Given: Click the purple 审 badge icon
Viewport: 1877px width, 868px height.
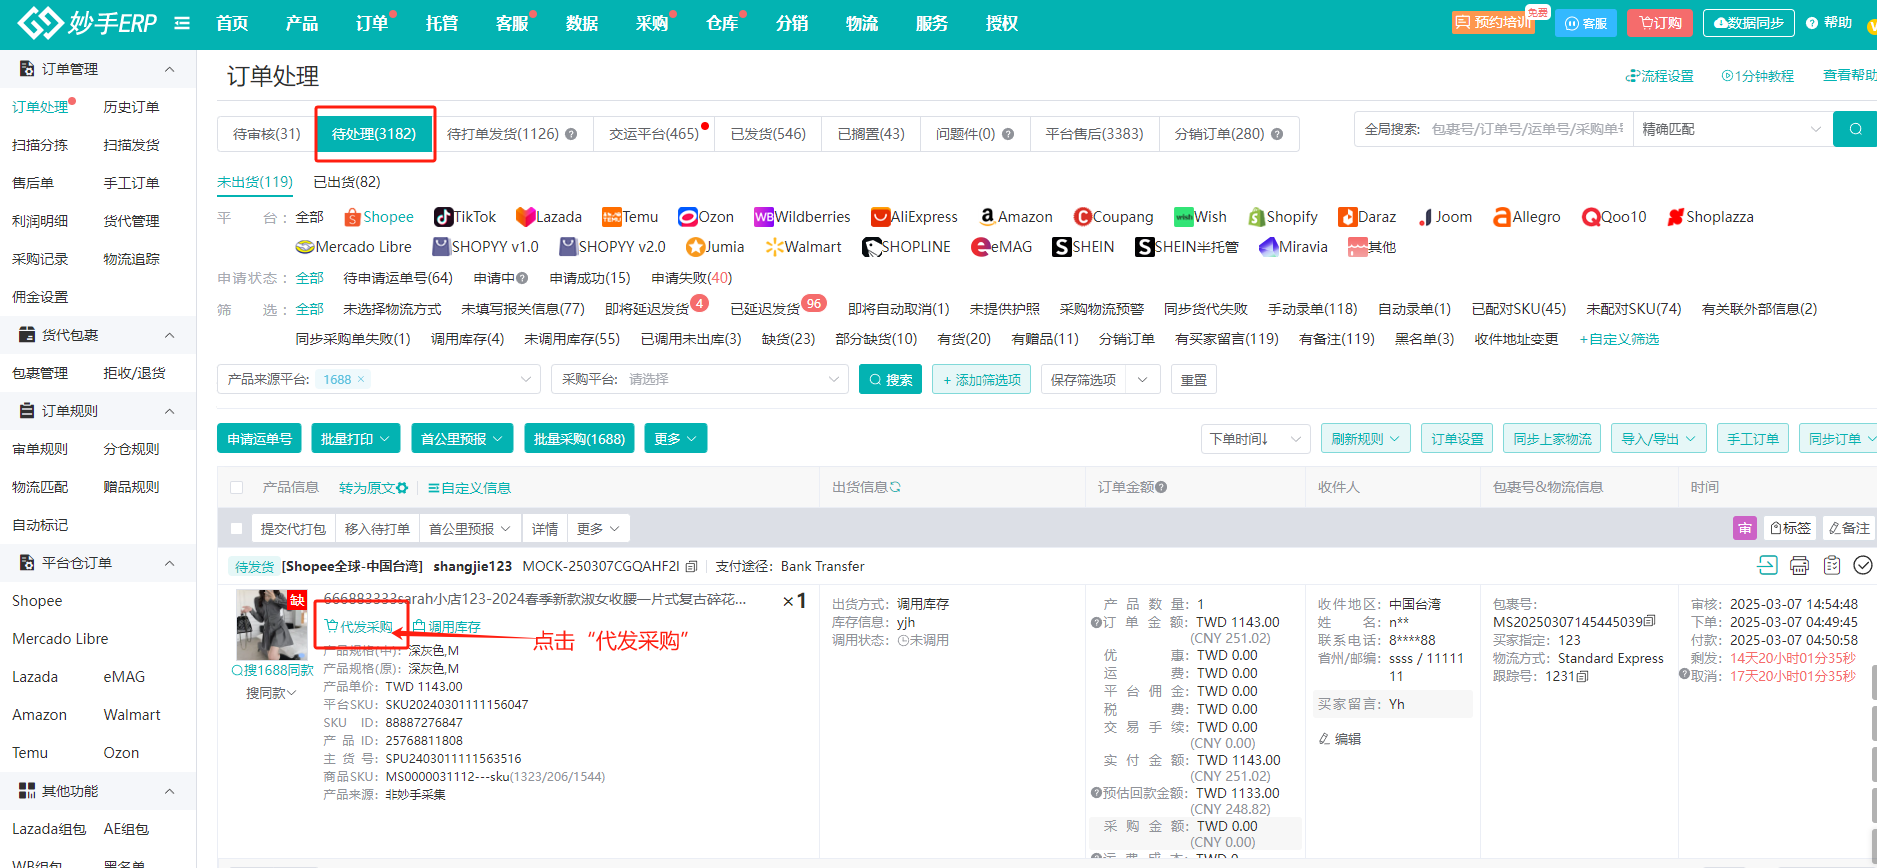Looking at the screenshot, I should pyautogui.click(x=1744, y=528).
